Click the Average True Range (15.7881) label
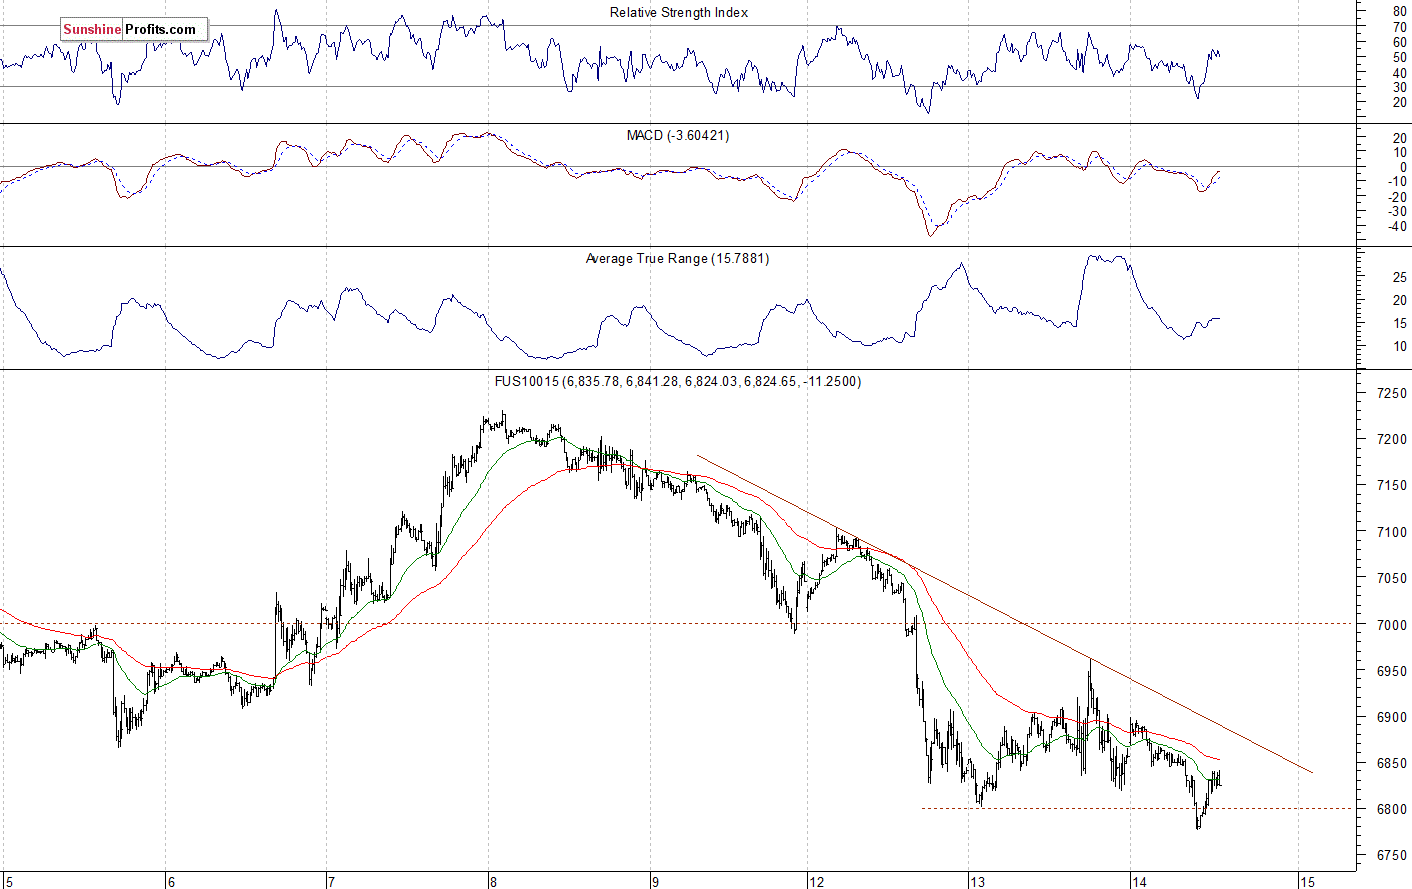 point(677,258)
